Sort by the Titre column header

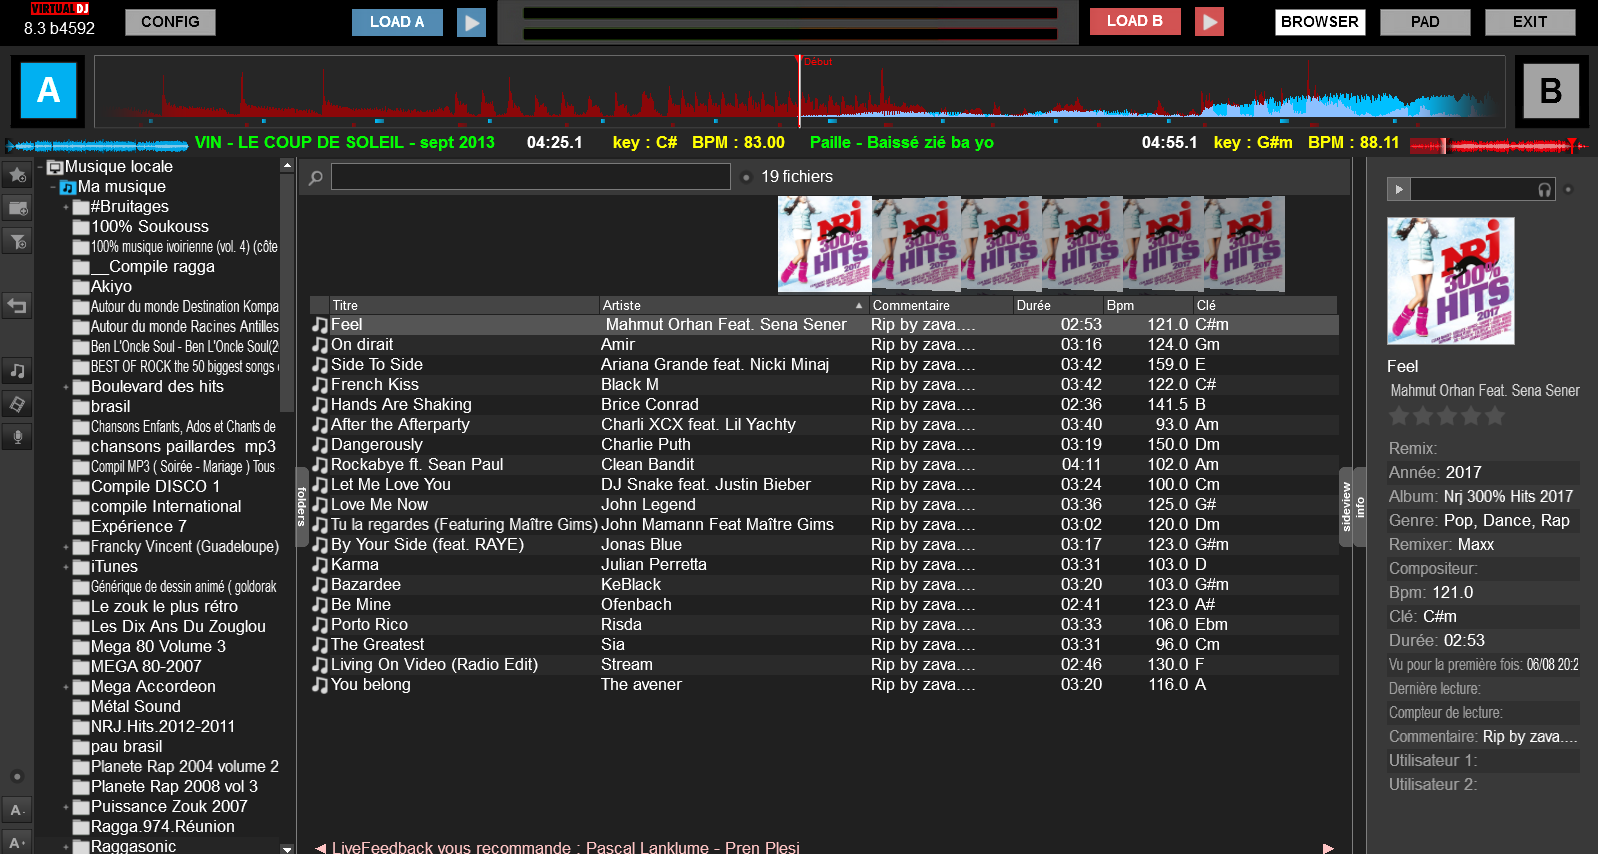click(x=463, y=305)
